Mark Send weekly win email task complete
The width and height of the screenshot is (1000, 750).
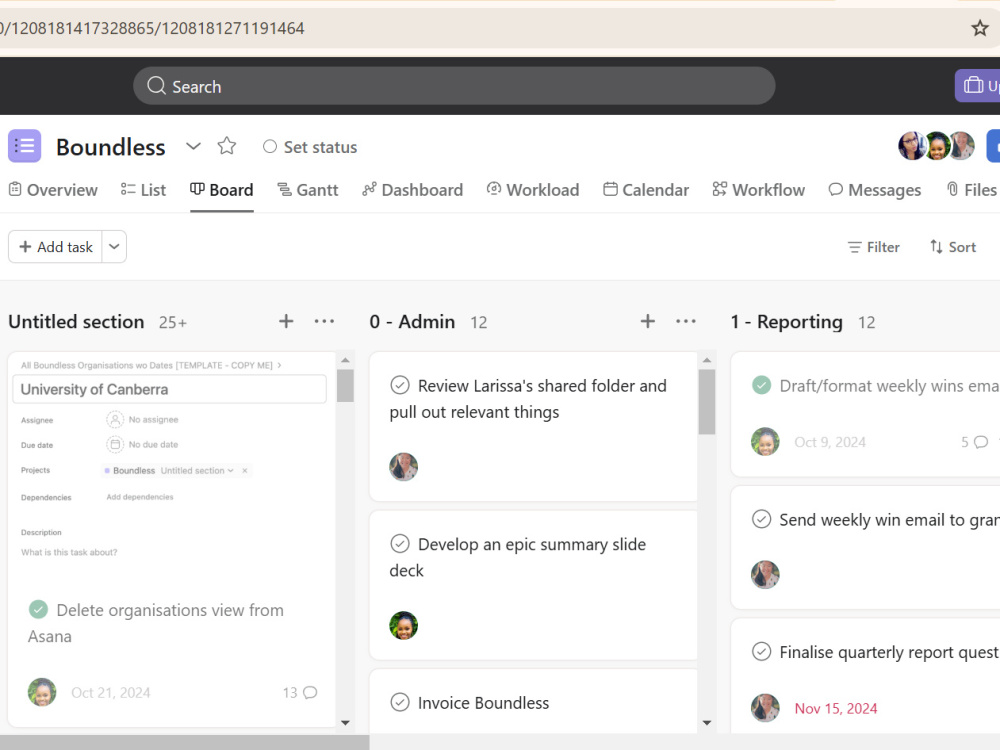(x=761, y=519)
